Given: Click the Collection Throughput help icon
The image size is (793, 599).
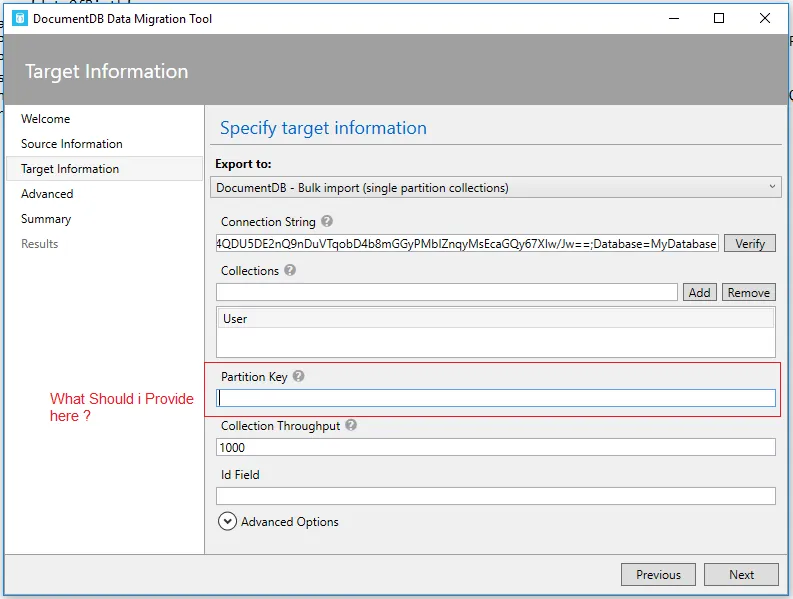Looking at the screenshot, I should 351,425.
